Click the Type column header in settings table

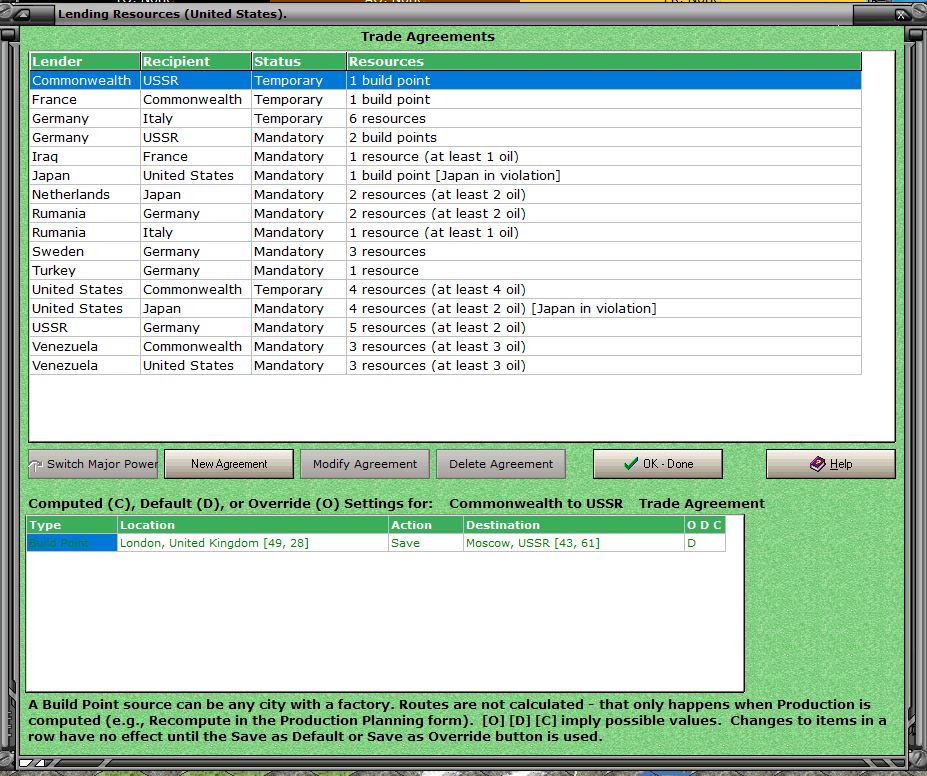click(x=72, y=525)
